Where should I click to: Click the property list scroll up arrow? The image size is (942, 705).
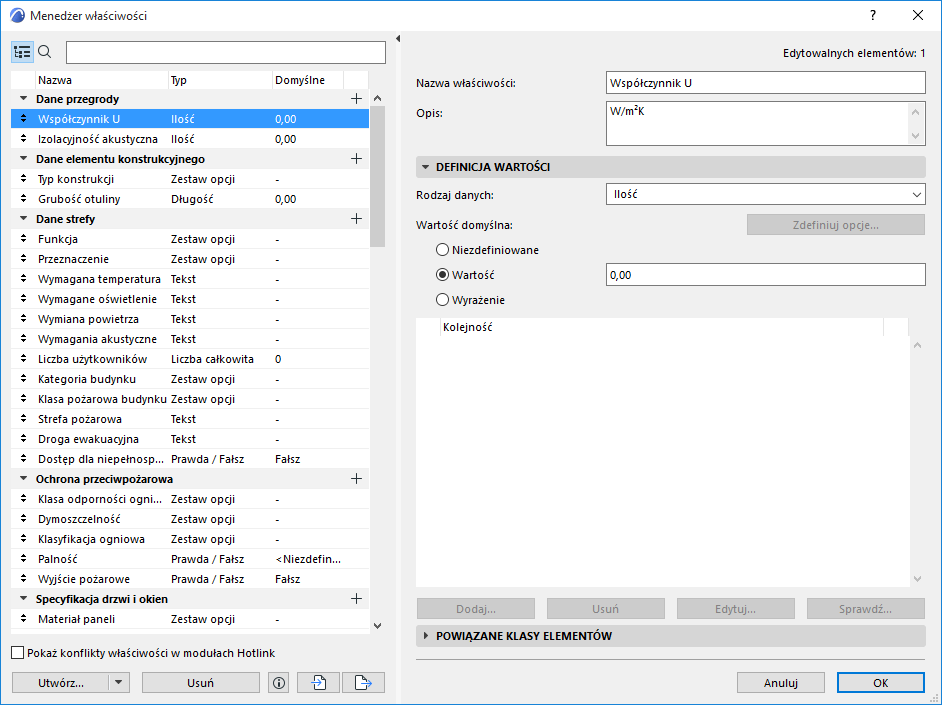[377, 98]
